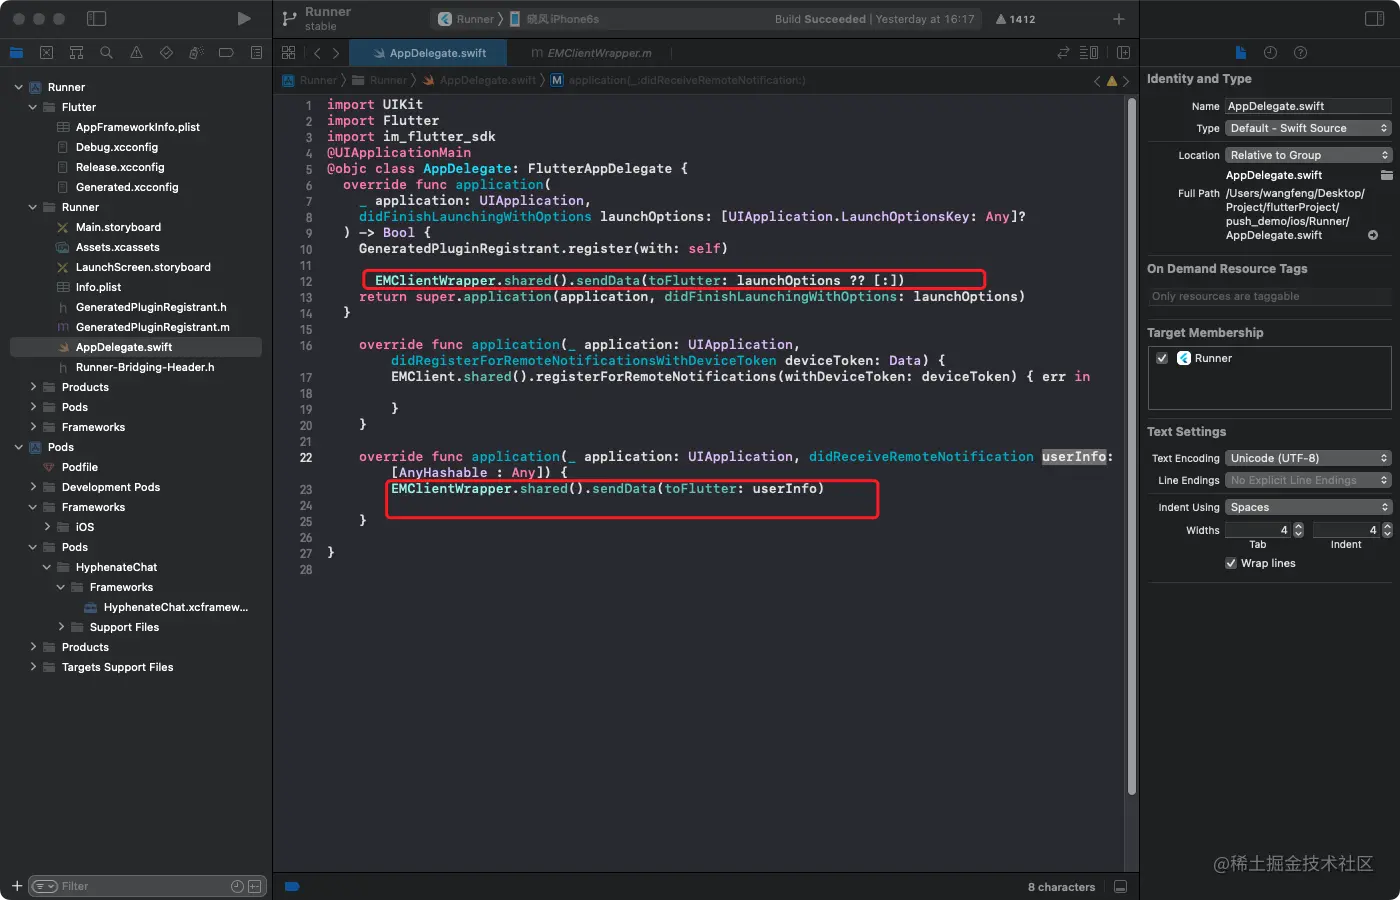
Task: Toggle Runner target membership checkbox
Action: 1162,358
